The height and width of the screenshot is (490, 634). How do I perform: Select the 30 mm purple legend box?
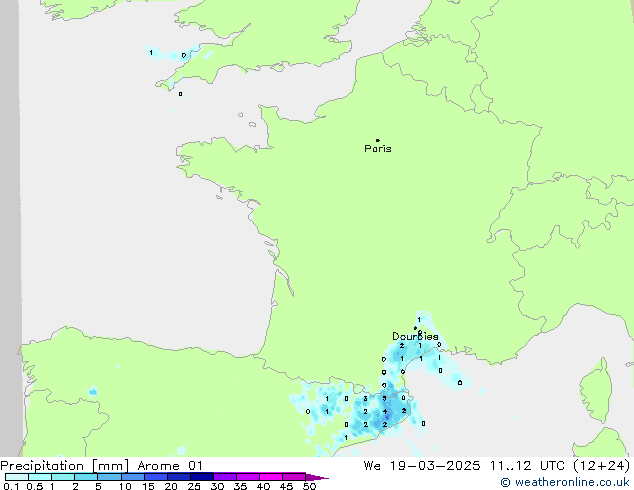[225, 477]
